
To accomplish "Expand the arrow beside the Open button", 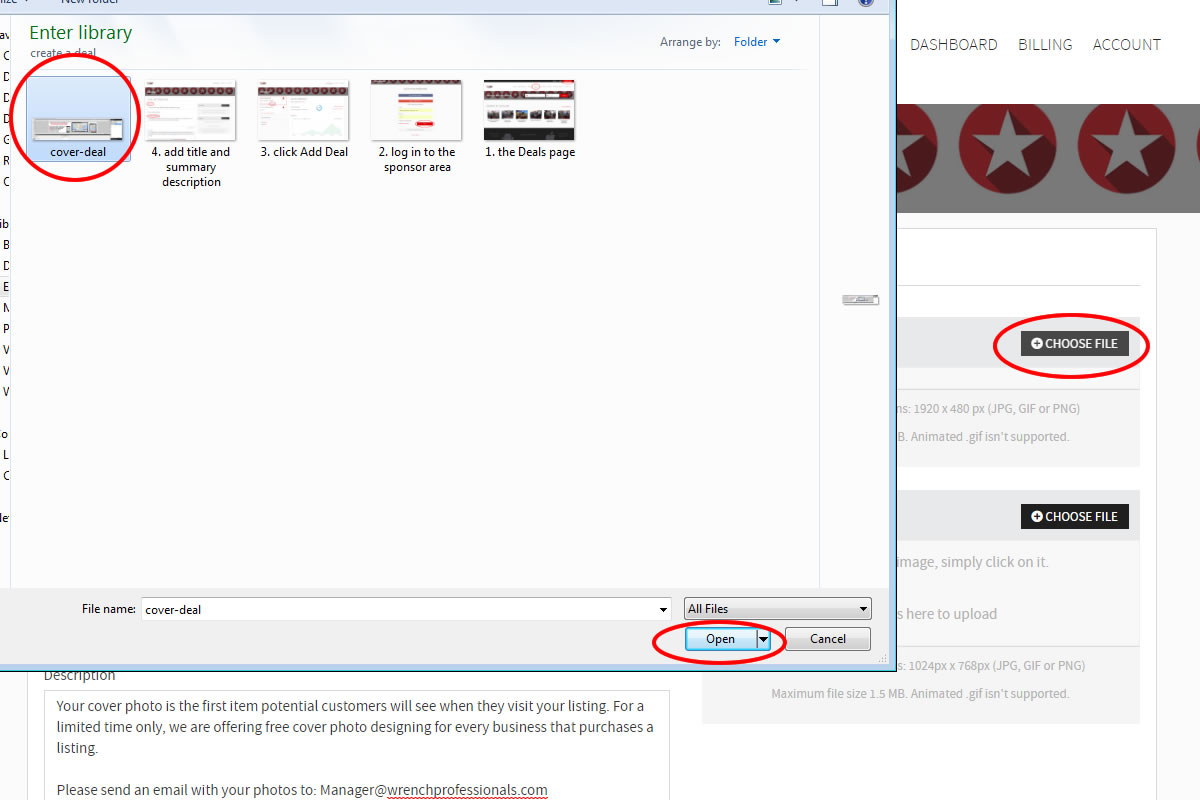I will [x=763, y=639].
